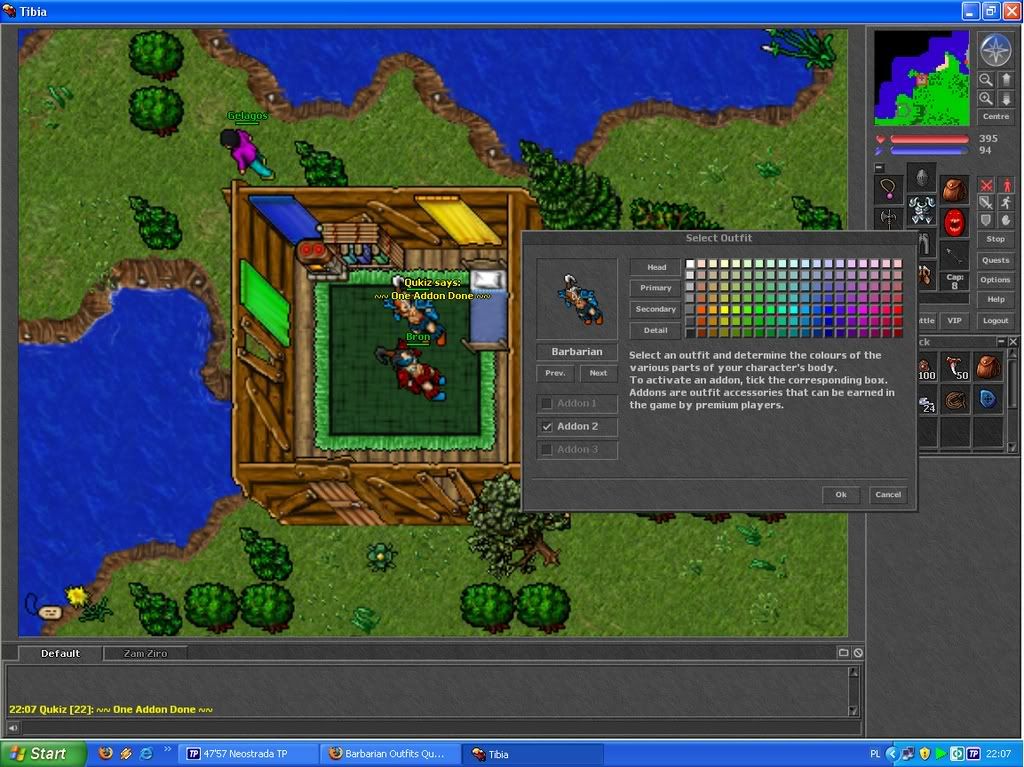
Task: Click the chat ignore circle icon
Action: (858, 653)
